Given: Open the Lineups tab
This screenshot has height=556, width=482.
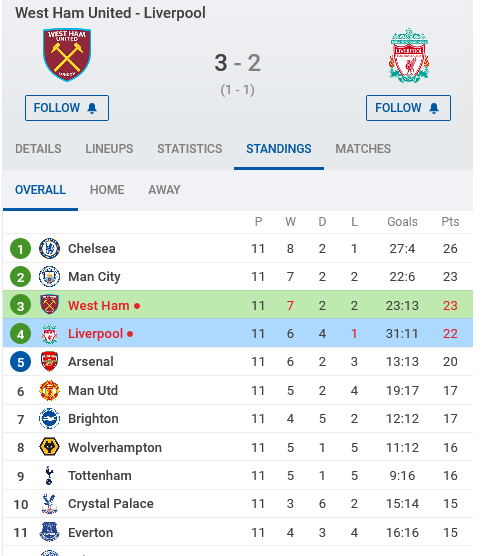Looking at the screenshot, I should [109, 149].
